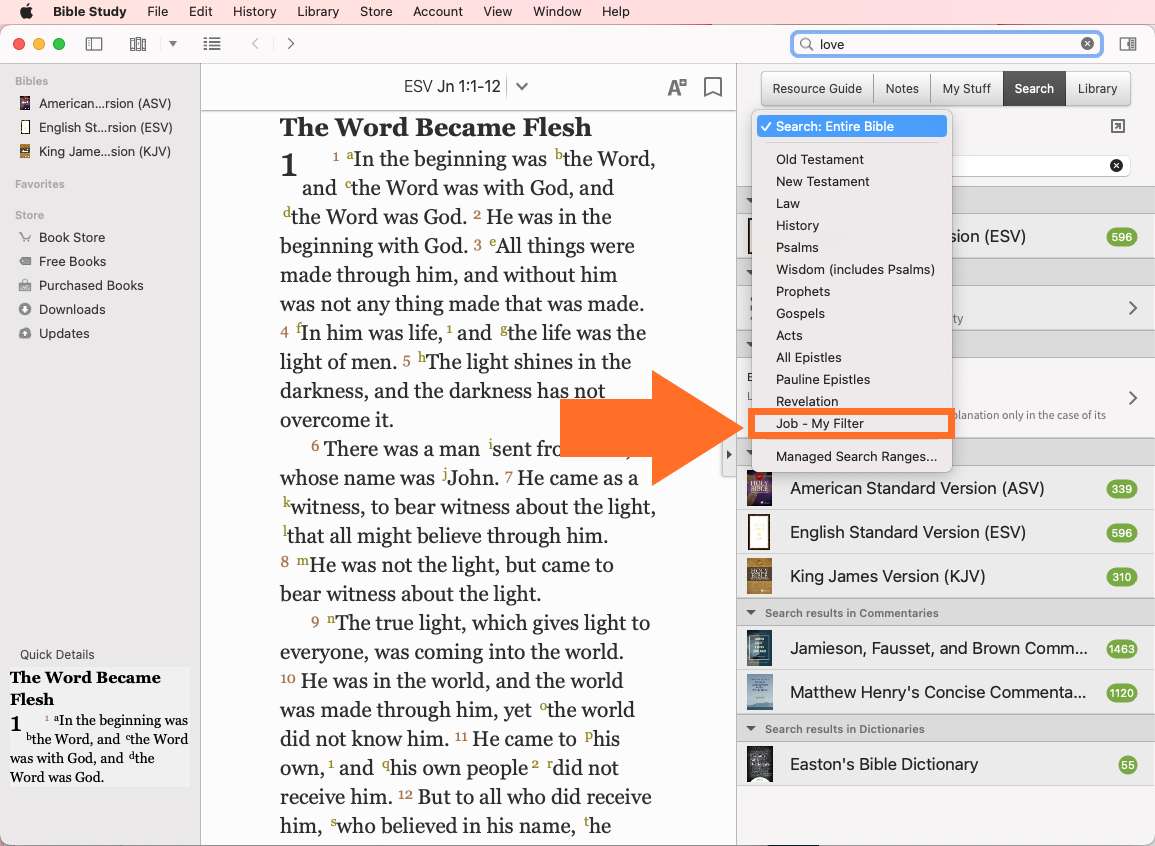Toggle the right study panel icon
The width and height of the screenshot is (1155, 846).
point(1127,44)
